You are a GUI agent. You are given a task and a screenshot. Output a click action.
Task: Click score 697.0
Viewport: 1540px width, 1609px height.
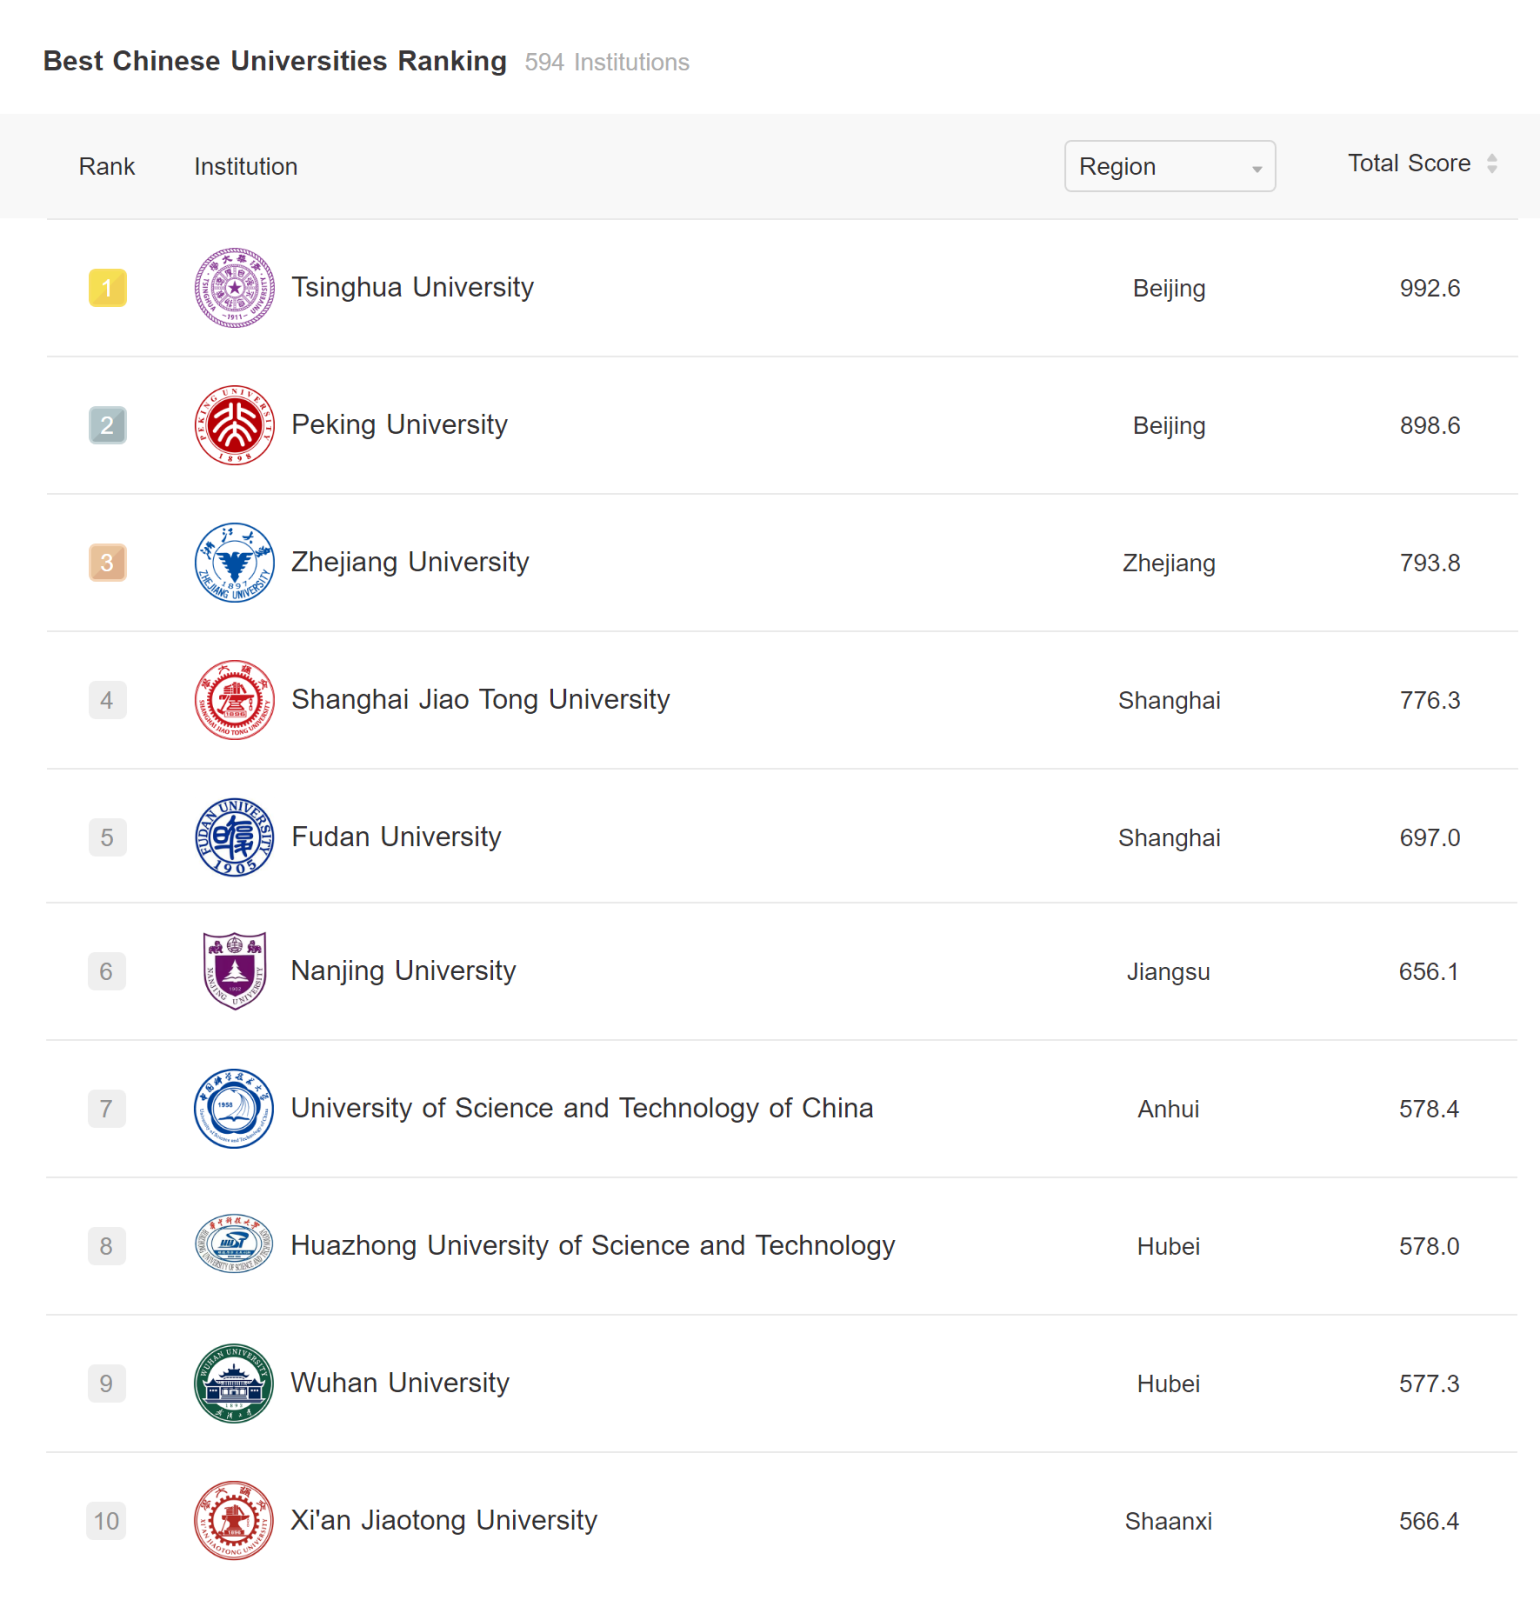coord(1430,838)
